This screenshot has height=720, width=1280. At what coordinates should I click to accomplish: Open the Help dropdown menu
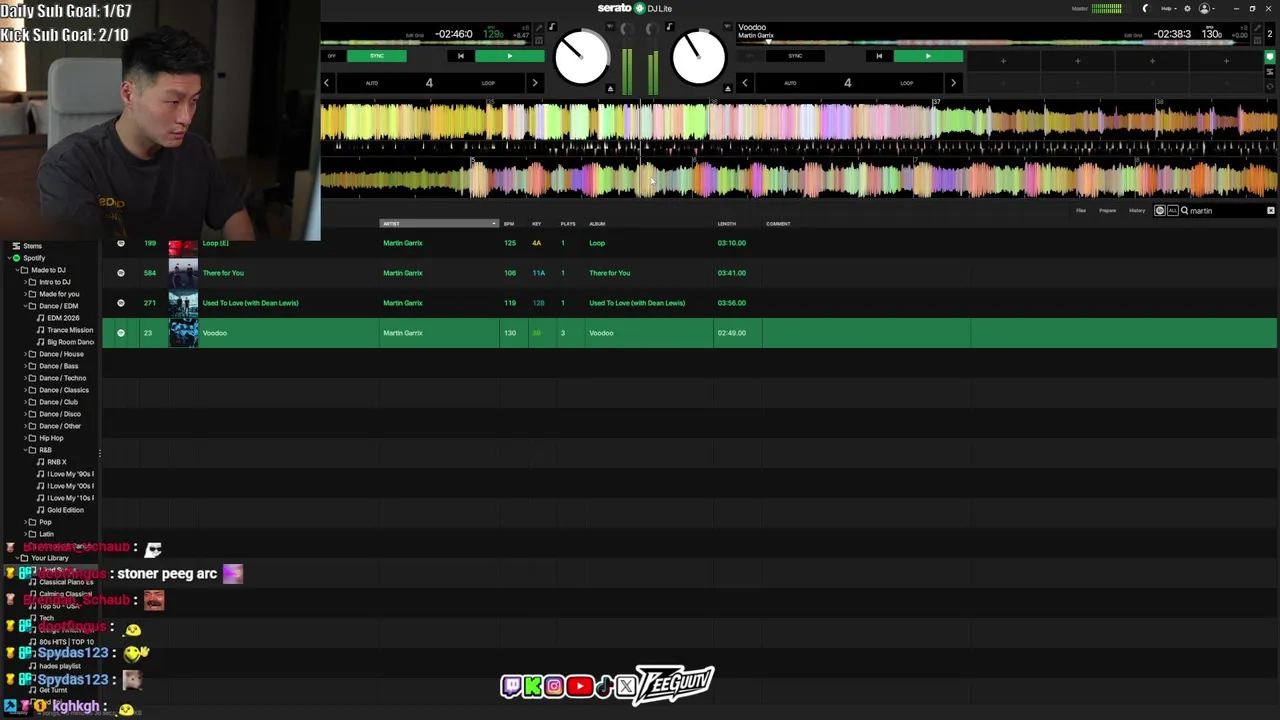coord(1168,8)
